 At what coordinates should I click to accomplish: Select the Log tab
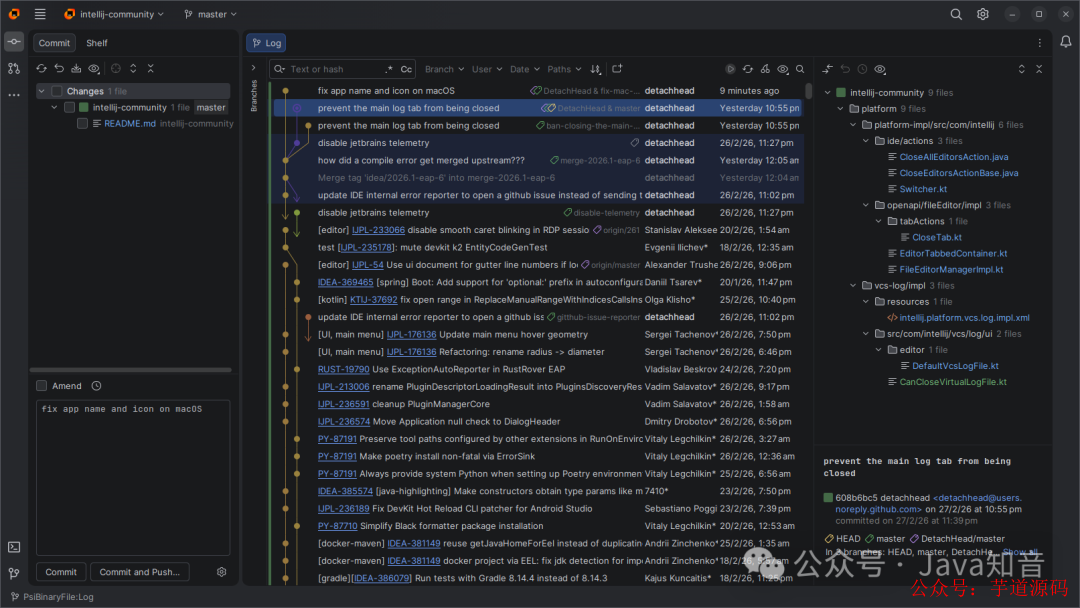click(x=267, y=43)
